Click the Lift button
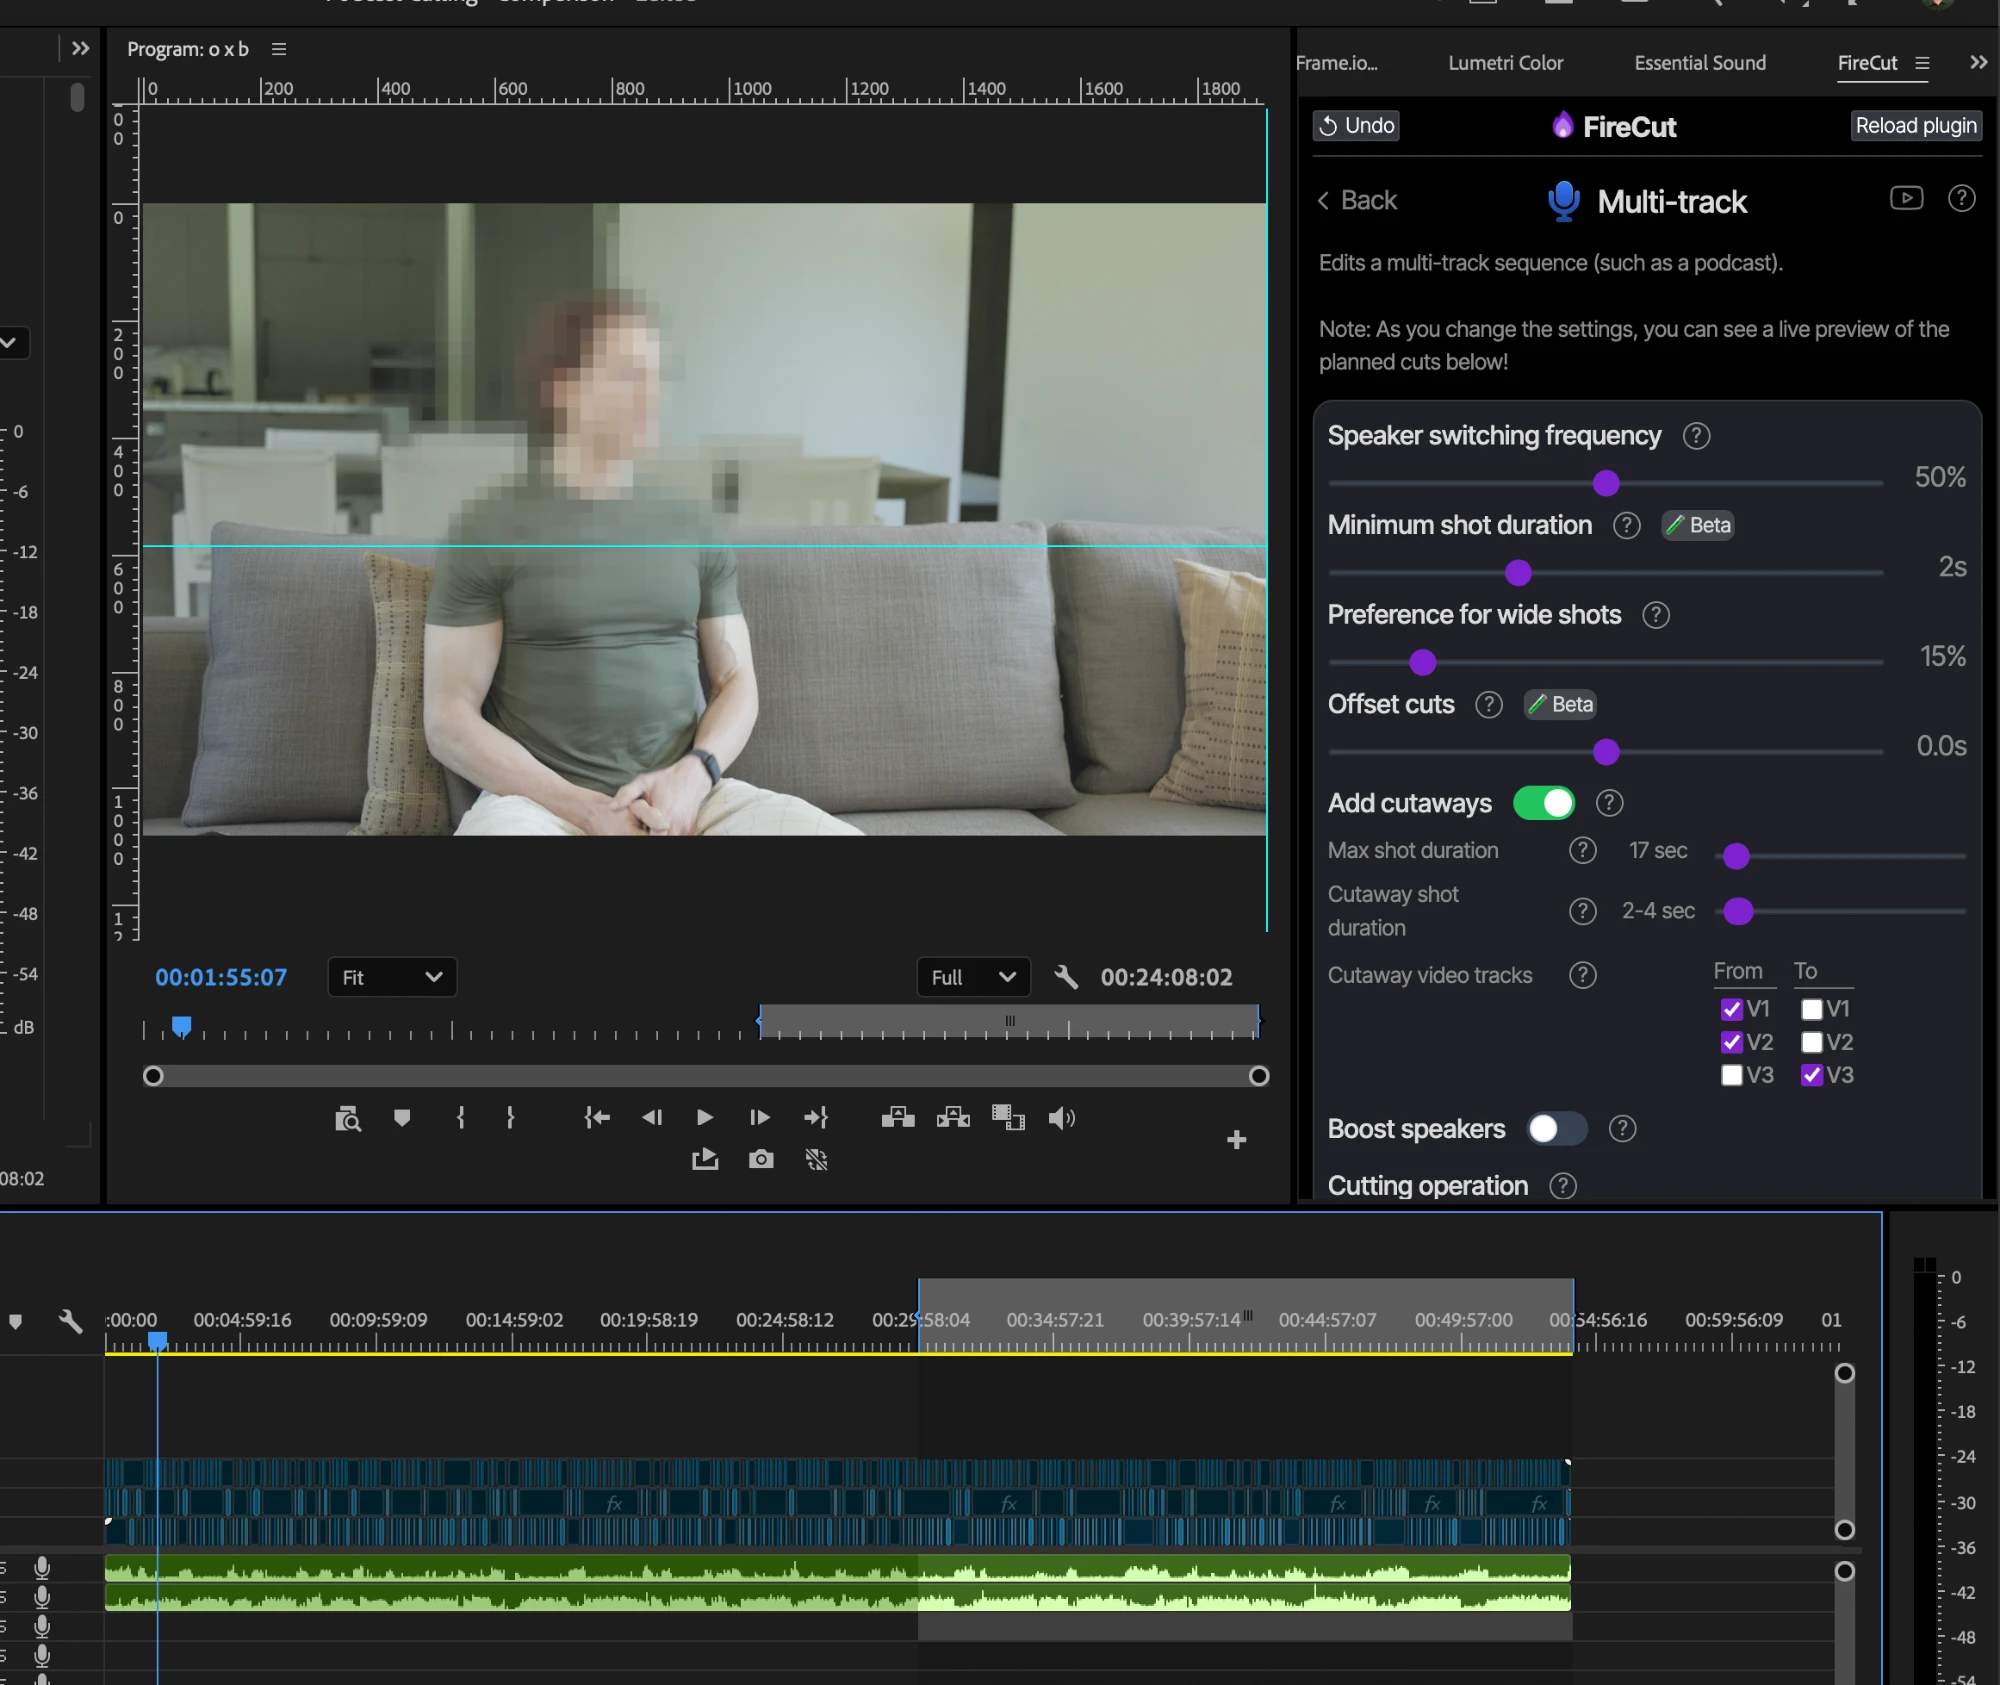 coord(898,1117)
